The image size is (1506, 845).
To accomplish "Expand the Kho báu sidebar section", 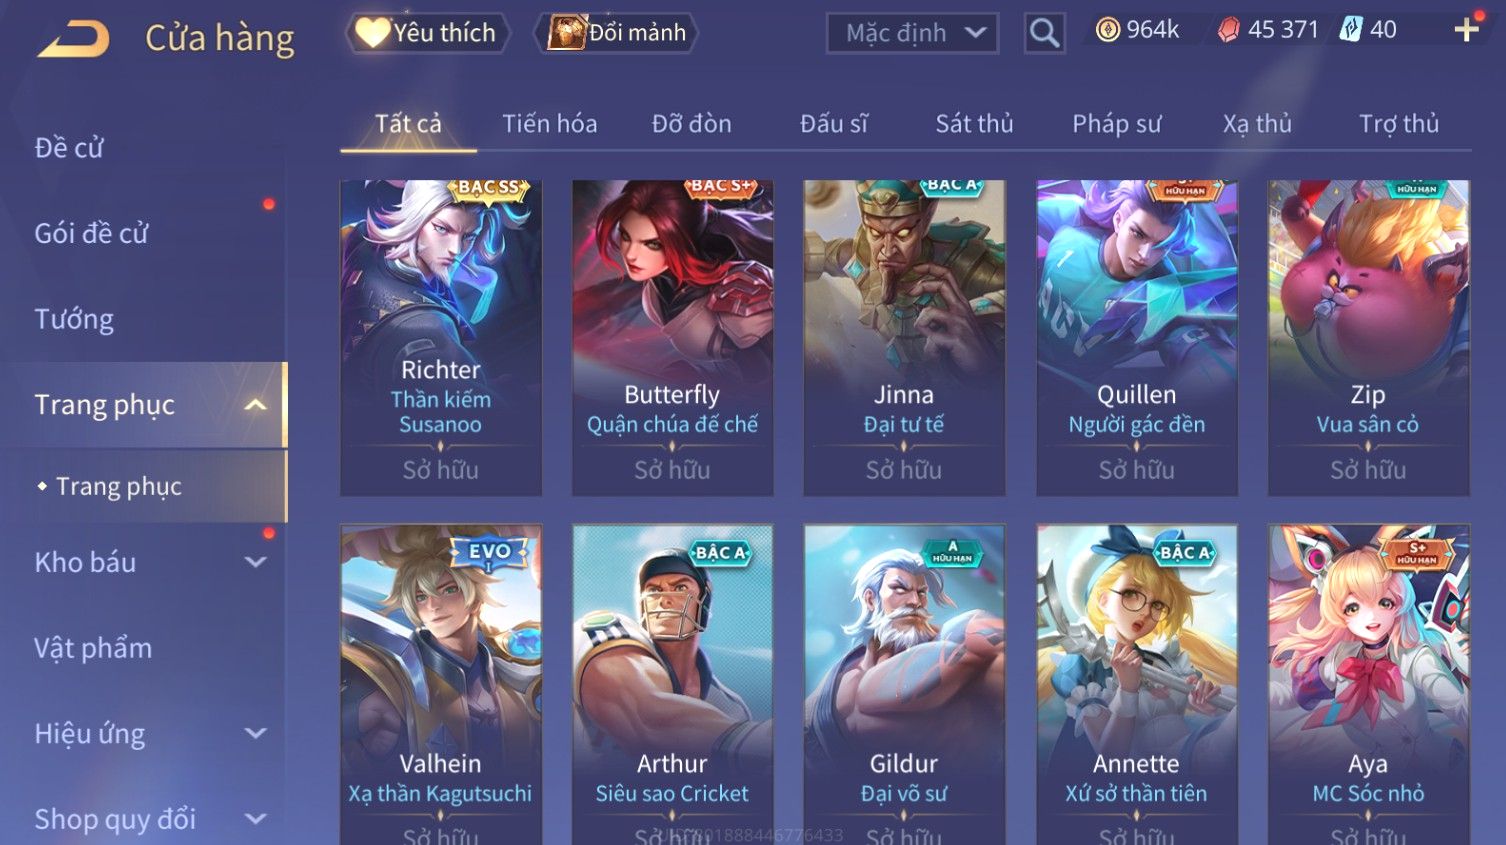I will (255, 562).
